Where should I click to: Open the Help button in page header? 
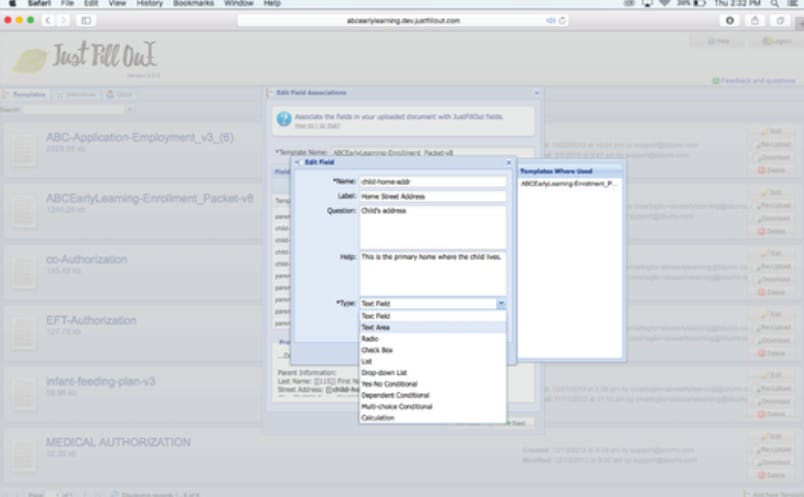pyautogui.click(x=719, y=41)
